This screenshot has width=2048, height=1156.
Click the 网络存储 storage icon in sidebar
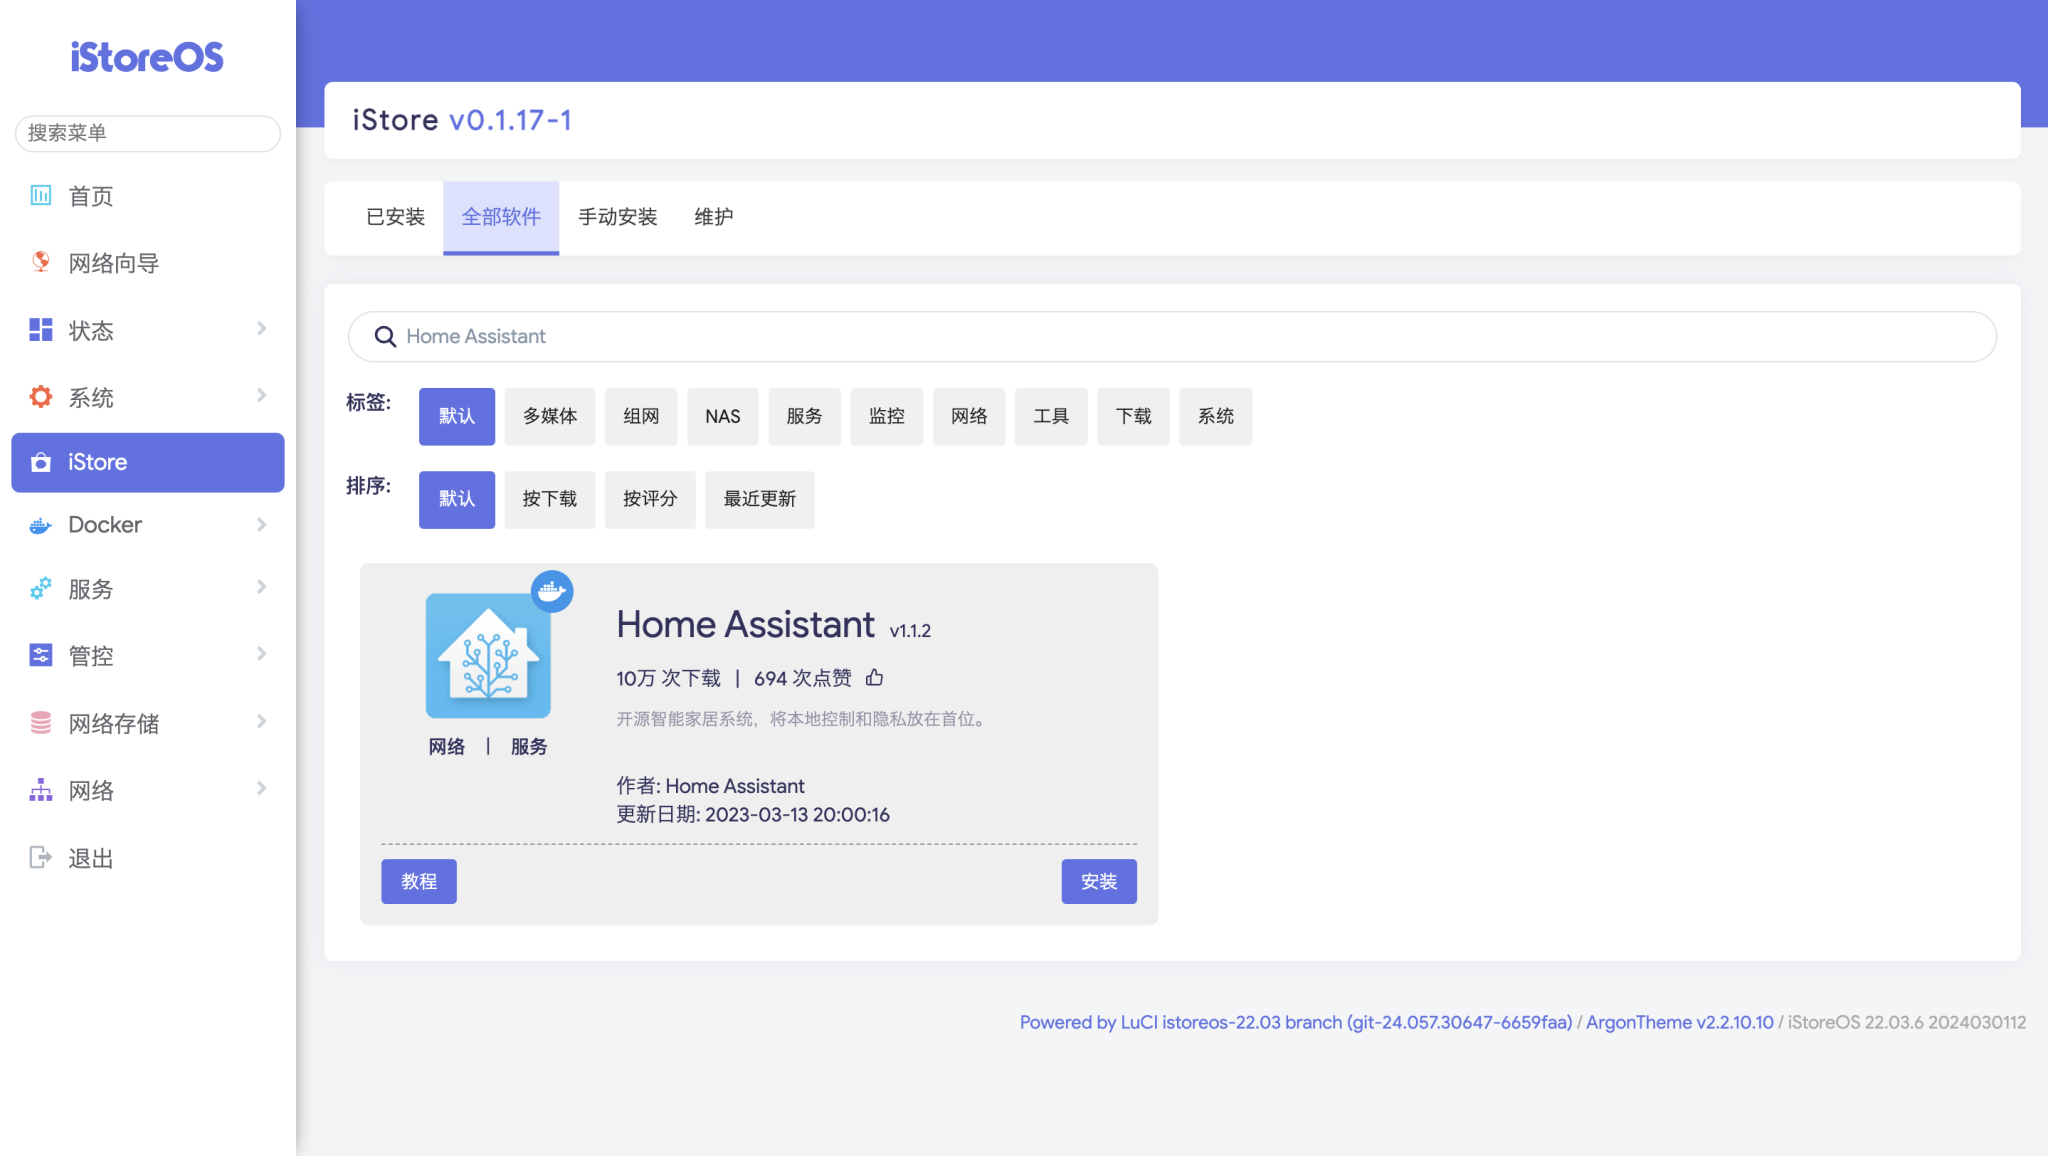click(x=40, y=722)
